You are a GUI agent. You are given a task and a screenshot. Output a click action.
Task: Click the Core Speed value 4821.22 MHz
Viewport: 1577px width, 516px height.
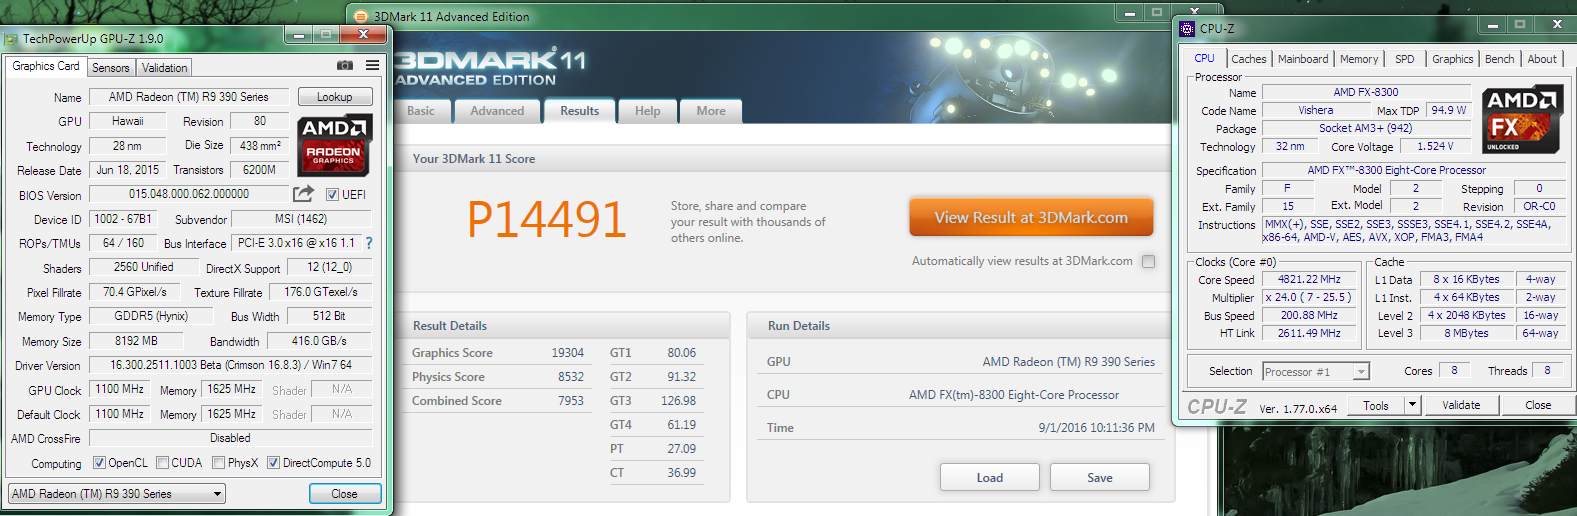[x=1309, y=279]
